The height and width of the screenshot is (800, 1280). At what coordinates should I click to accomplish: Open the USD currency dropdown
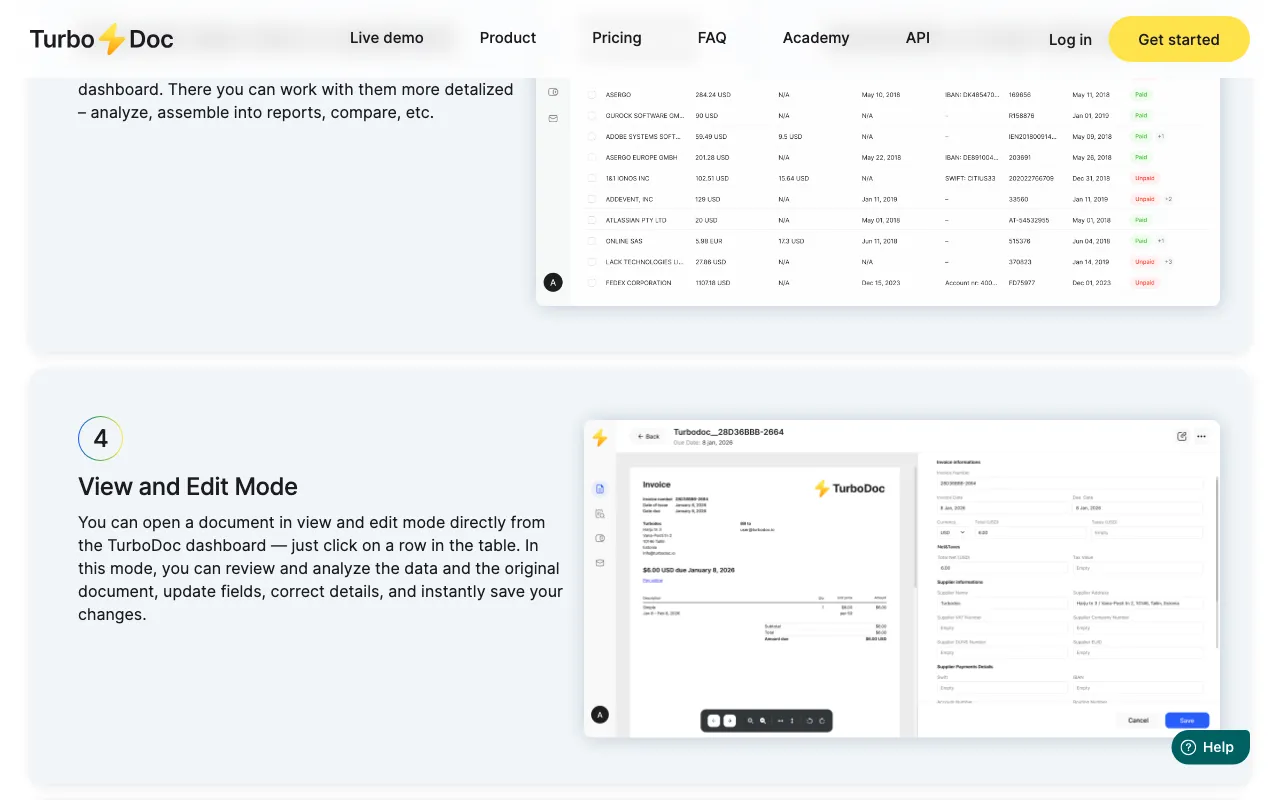(952, 533)
